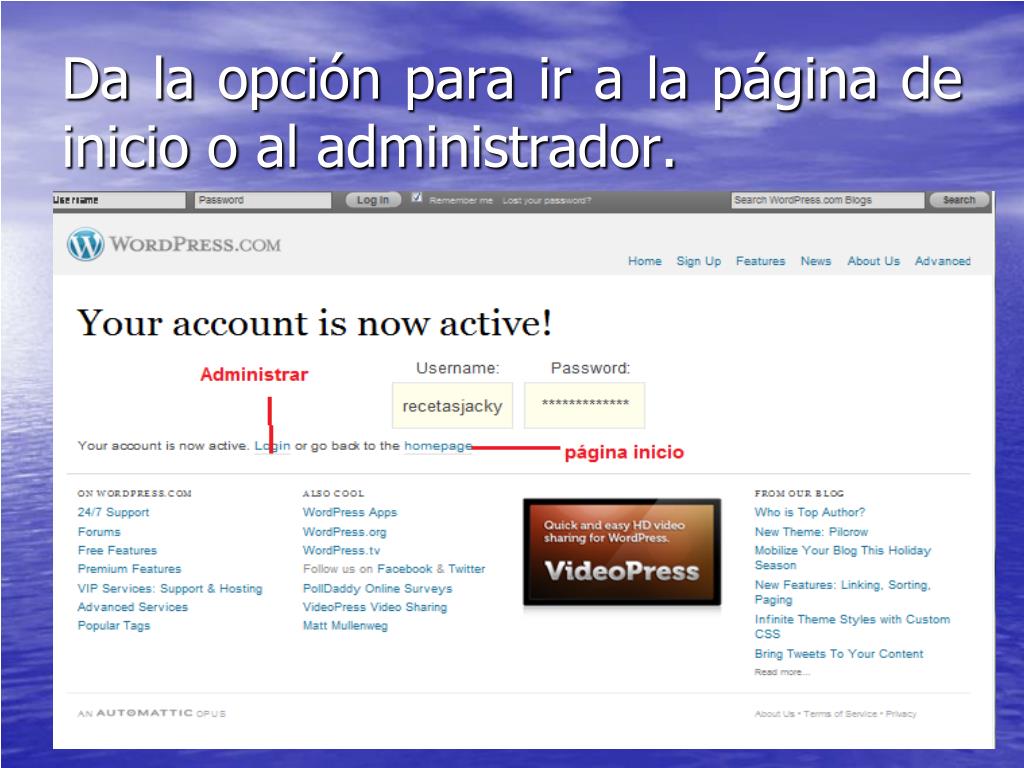Image resolution: width=1024 pixels, height=768 pixels.
Task: Open PollDaddy Online Surveys link
Action: tap(377, 588)
